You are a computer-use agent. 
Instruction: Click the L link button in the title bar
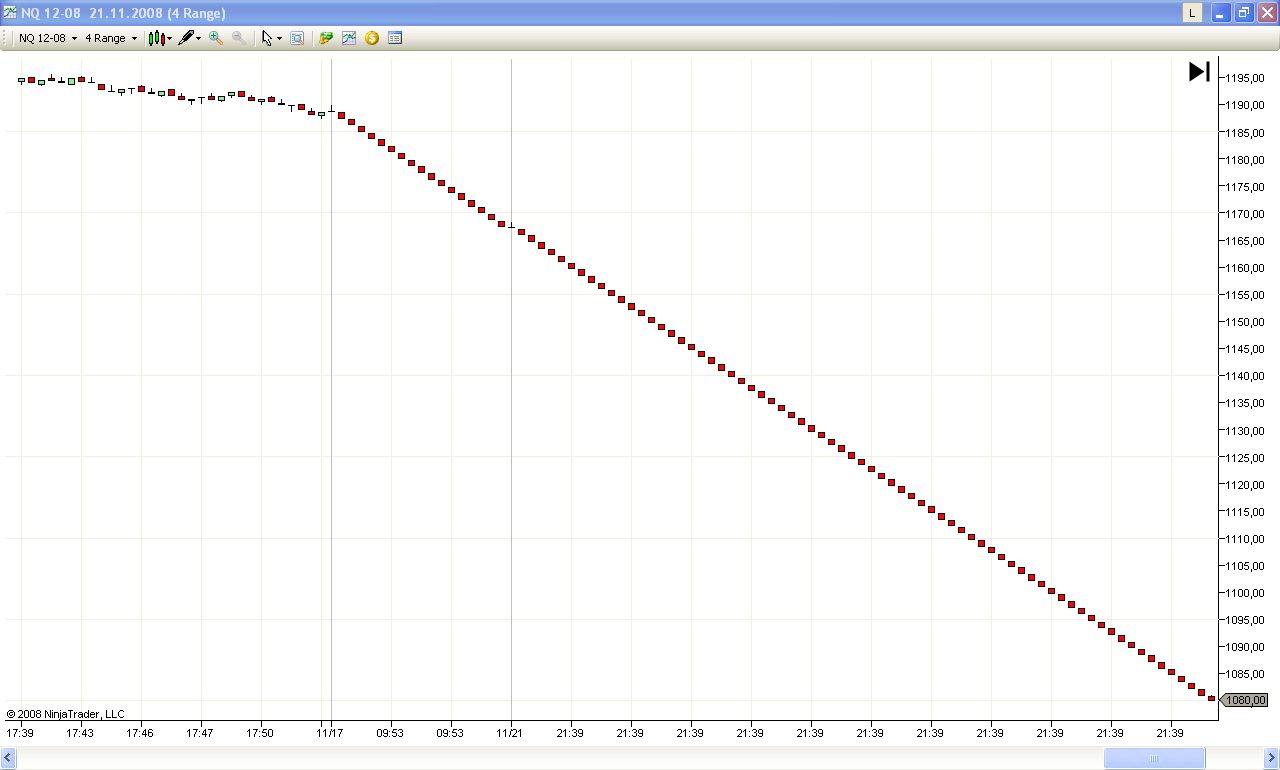coord(1192,13)
